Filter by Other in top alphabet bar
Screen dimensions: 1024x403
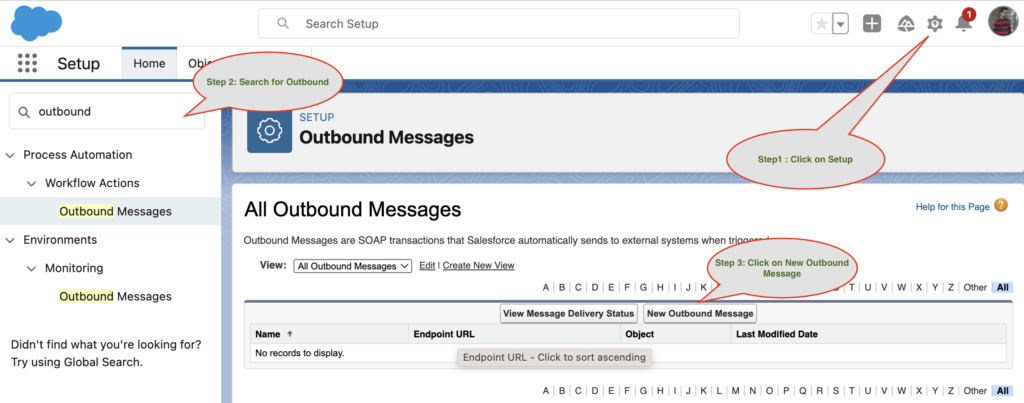pos(975,287)
